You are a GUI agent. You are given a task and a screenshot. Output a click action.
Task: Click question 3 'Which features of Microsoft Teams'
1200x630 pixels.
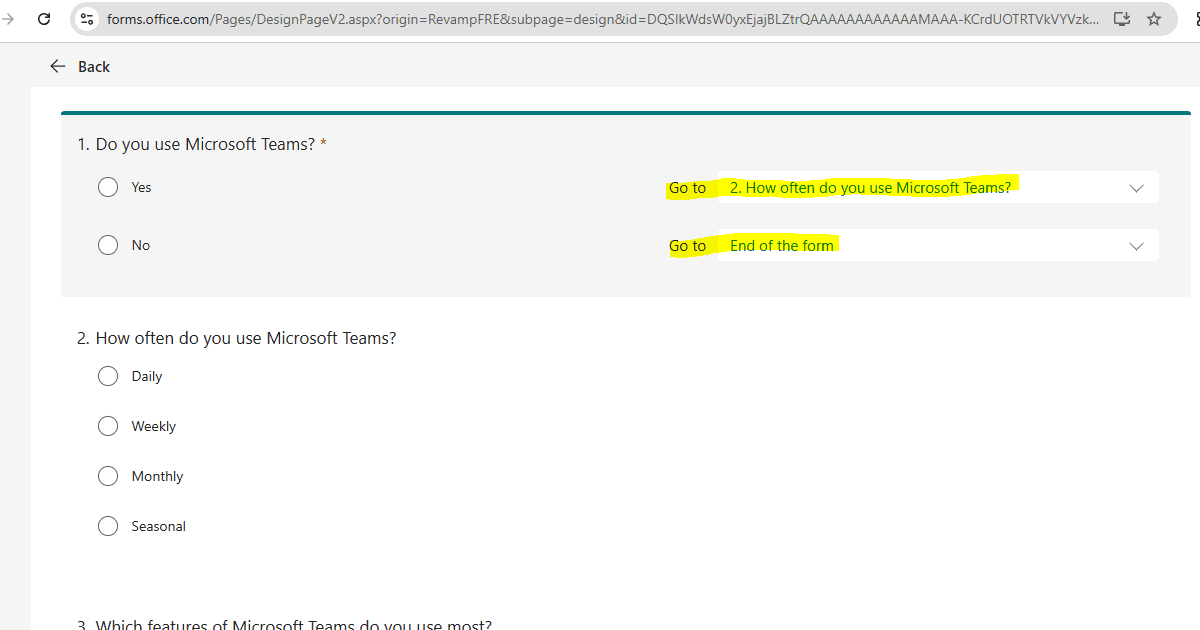point(285,625)
